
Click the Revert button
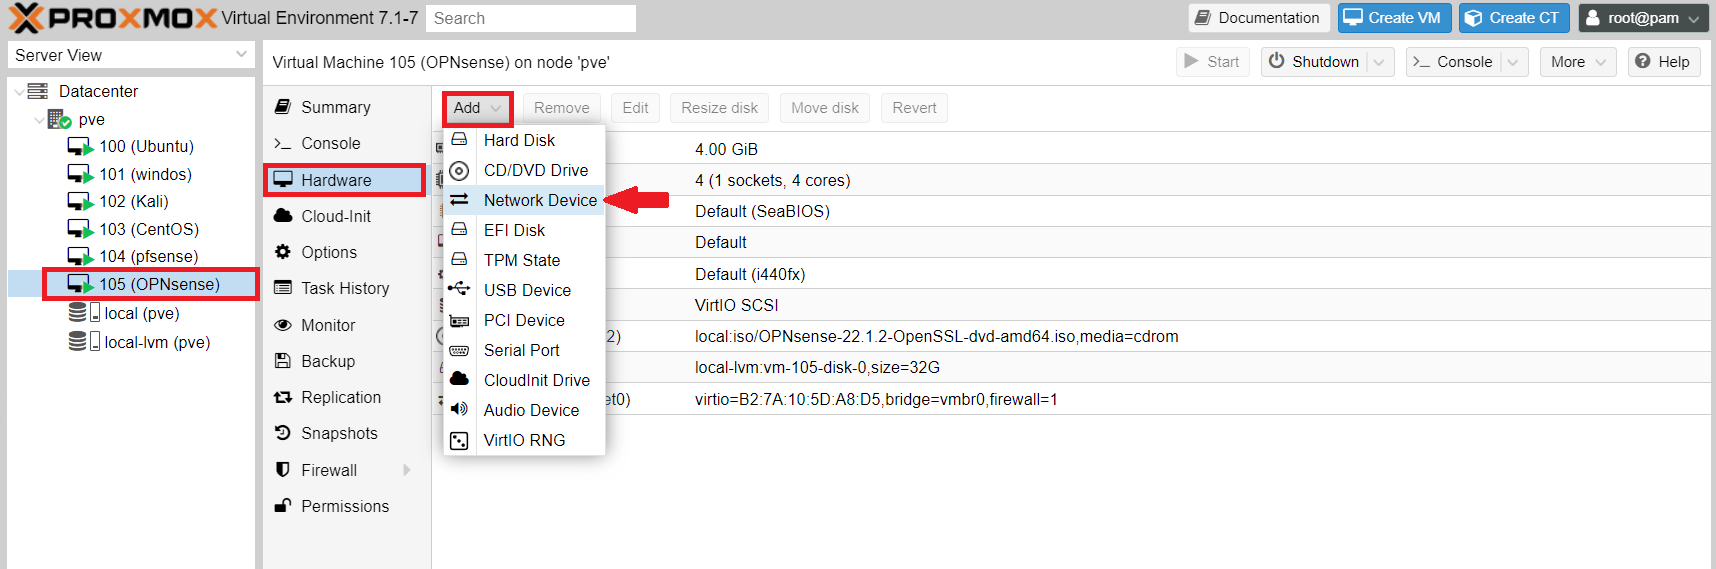click(x=914, y=108)
